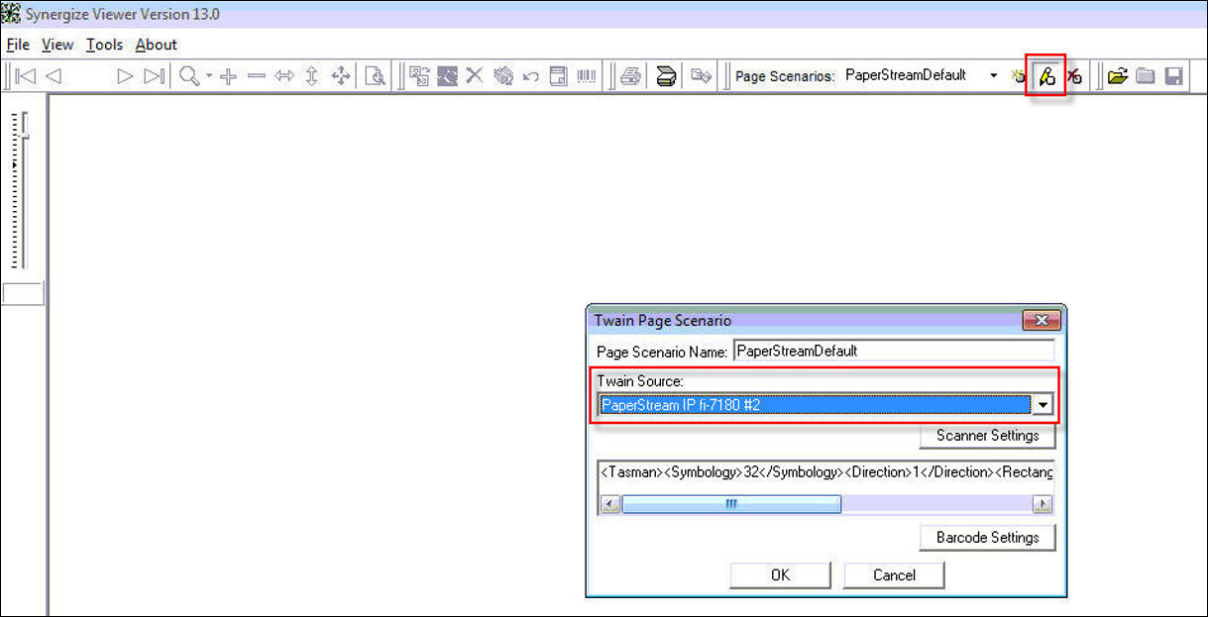Delete the page scenario icon
The width and height of the screenshot is (1208, 617).
tap(1073, 76)
